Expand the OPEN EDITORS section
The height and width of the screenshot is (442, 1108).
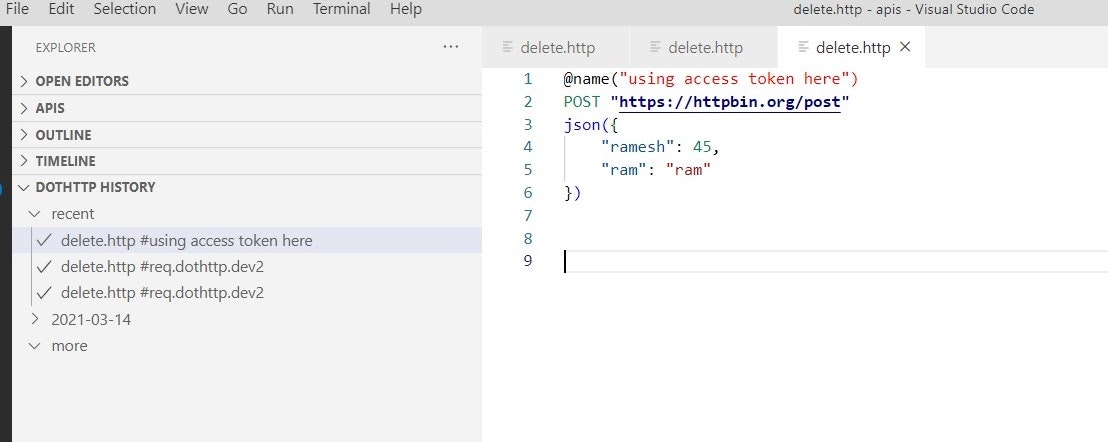(x=247, y=81)
